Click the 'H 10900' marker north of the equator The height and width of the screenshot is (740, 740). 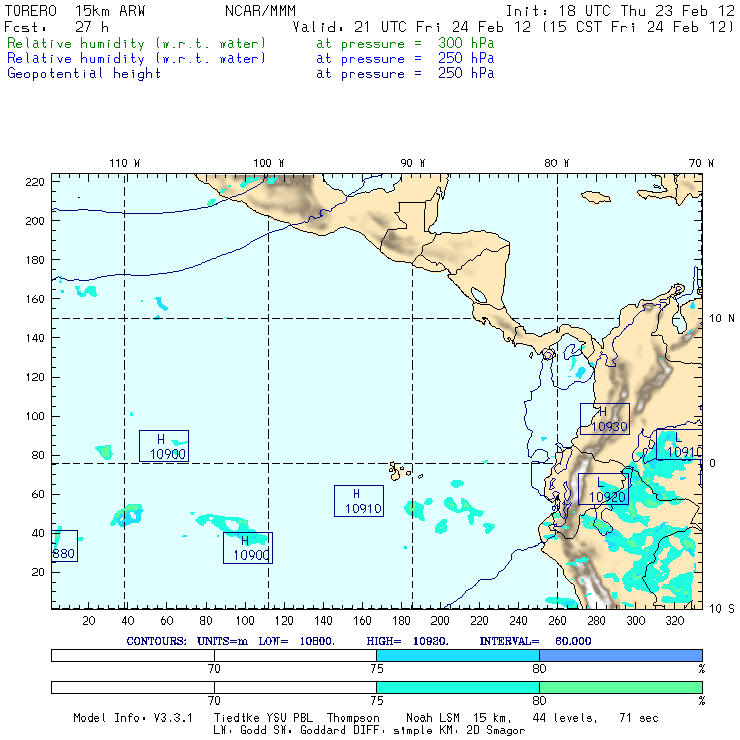(164, 446)
